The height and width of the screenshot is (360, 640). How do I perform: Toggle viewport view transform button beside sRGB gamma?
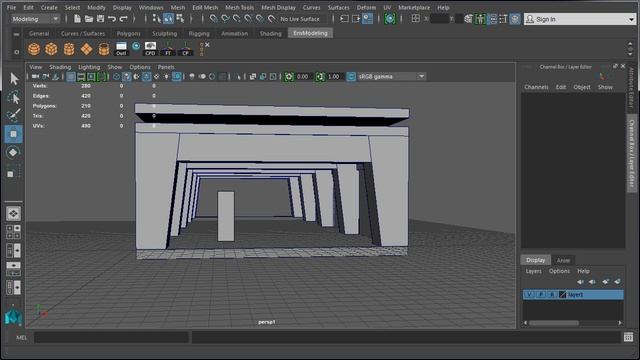click(351, 76)
